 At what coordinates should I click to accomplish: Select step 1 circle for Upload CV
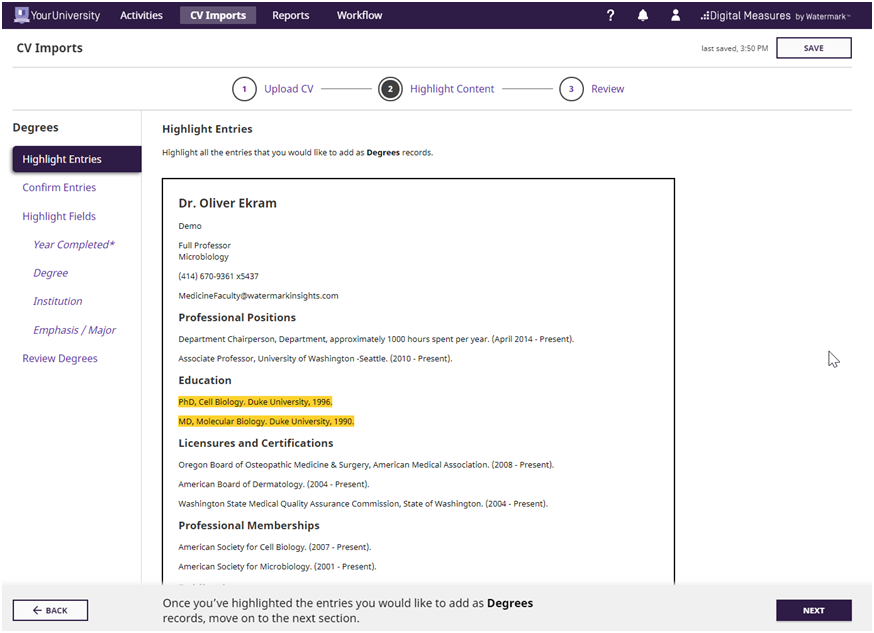[244, 89]
